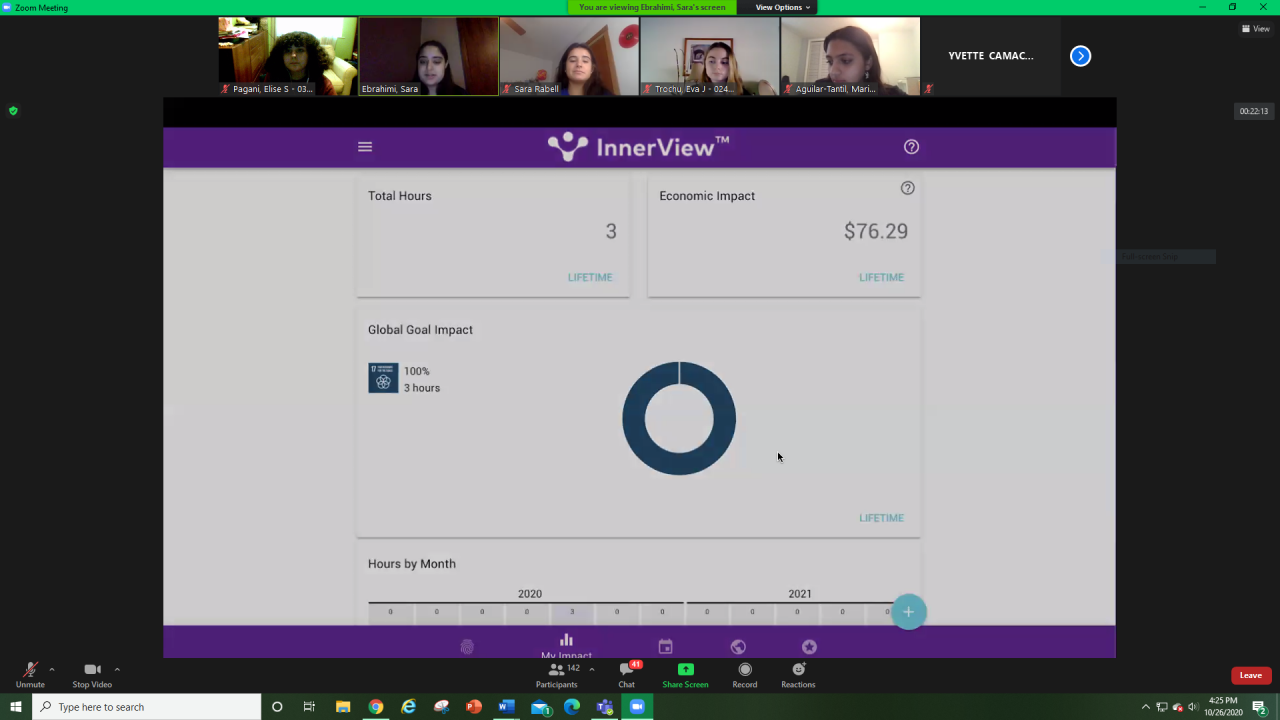Open Google Chrome from taskbar
This screenshot has width=1280, height=720.
click(x=376, y=707)
